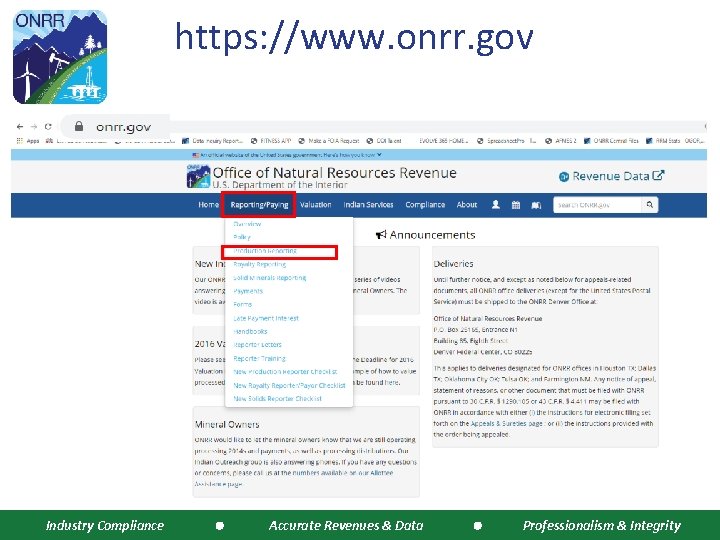Open the Reporting/Paying navigation menu

[x=259, y=205]
